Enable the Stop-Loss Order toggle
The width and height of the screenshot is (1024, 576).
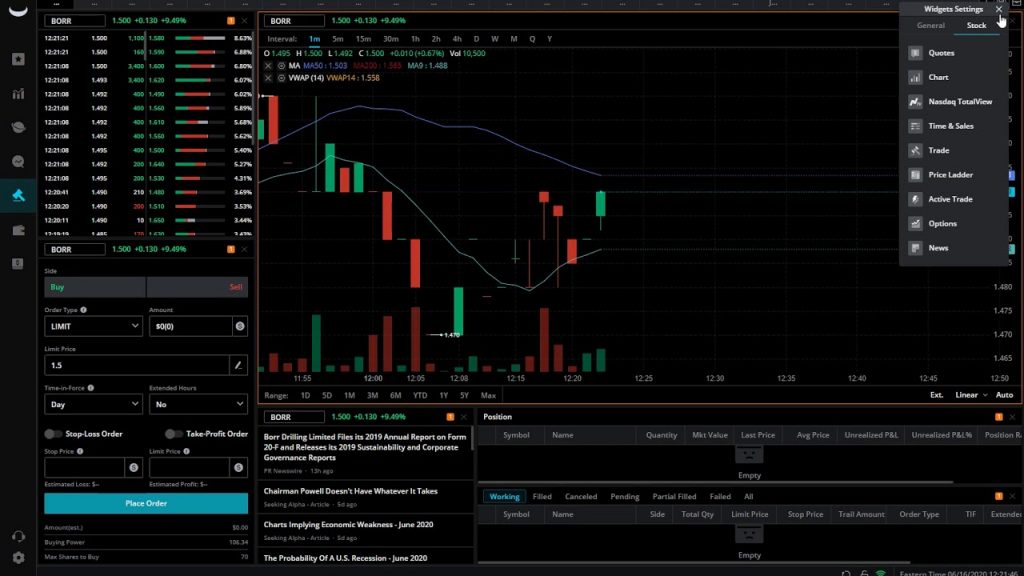[x=53, y=434]
